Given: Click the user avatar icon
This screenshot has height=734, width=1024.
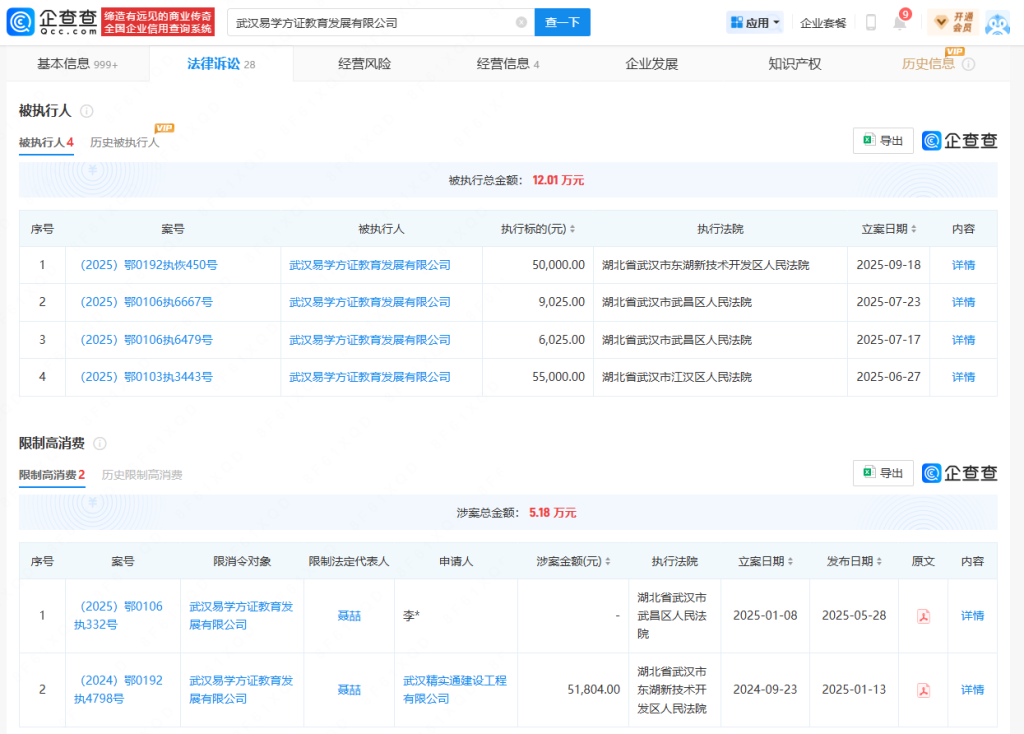Looking at the screenshot, I should click(x=997, y=22).
